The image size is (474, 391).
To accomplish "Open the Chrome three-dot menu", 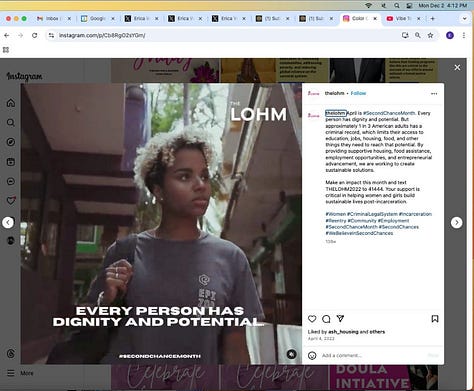I will pos(464,35).
